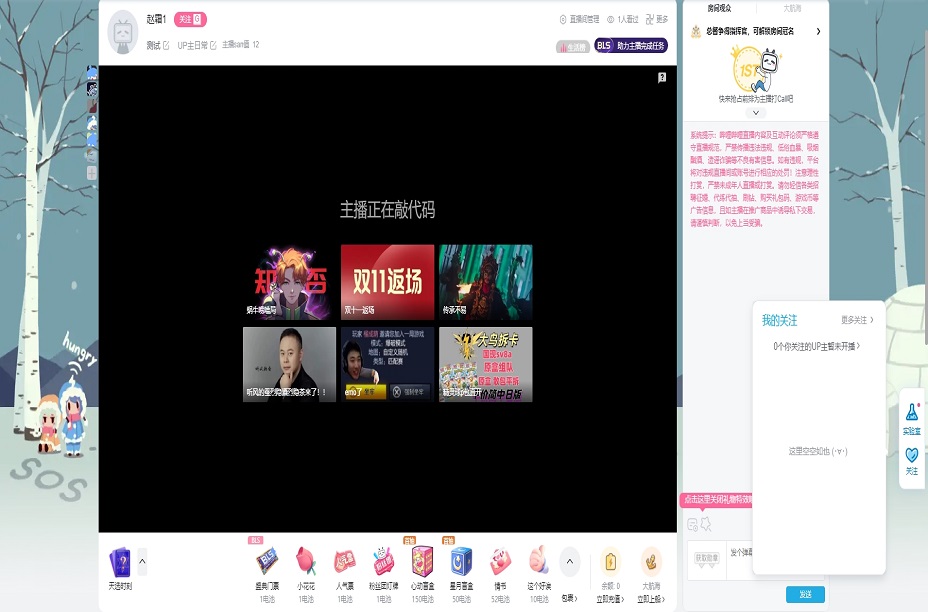Open the 天选时刻 lottery card icon
This screenshot has height=612, width=928.
[120, 562]
